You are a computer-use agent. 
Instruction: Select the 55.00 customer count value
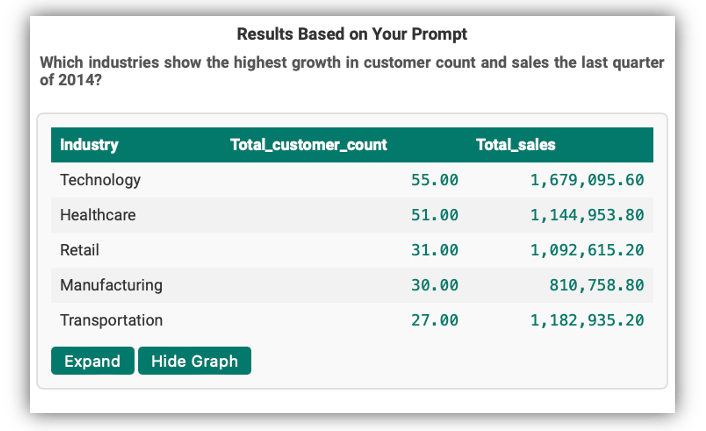tap(434, 180)
